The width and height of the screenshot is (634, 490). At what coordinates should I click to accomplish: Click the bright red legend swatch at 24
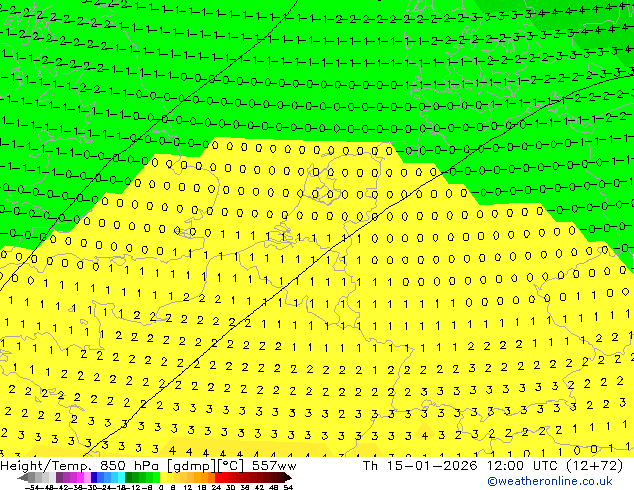pyautogui.click(x=218, y=477)
